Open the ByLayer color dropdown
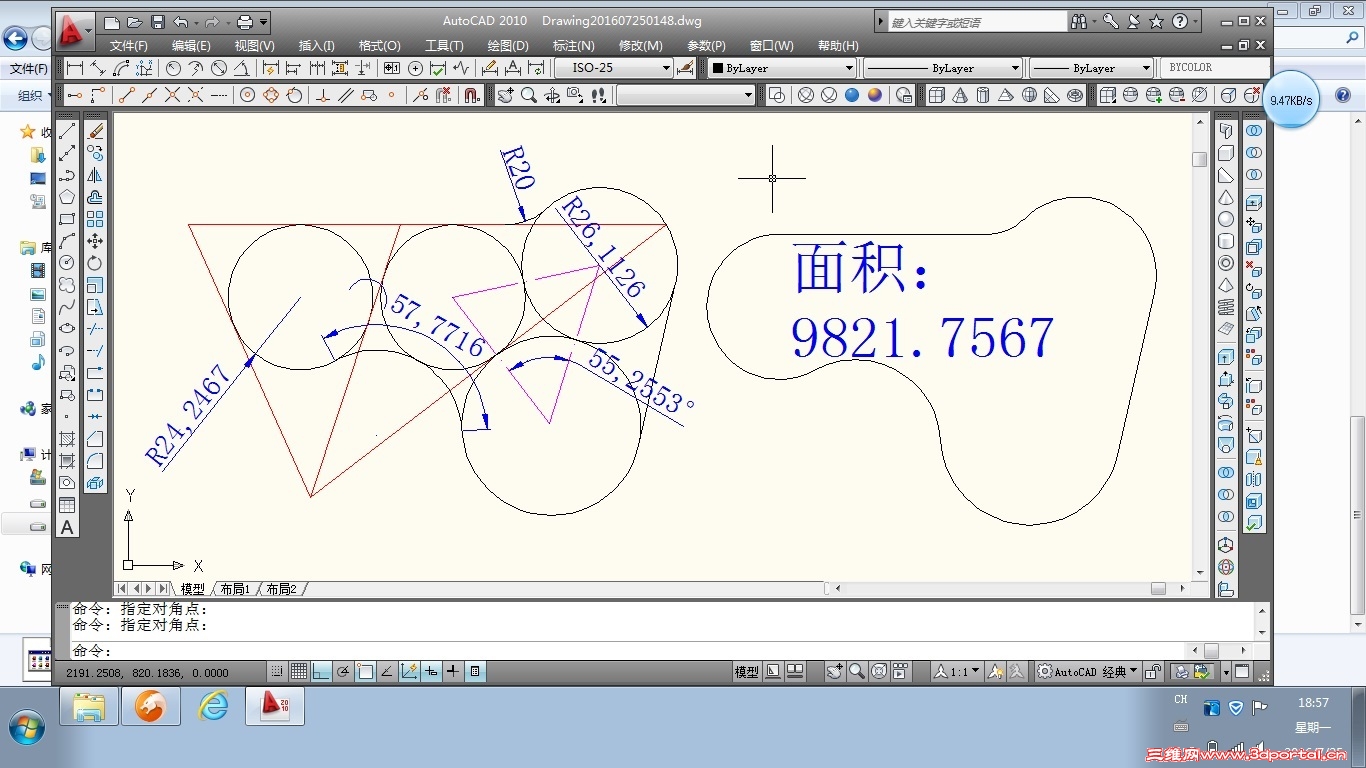The image size is (1366, 768). 782,68
